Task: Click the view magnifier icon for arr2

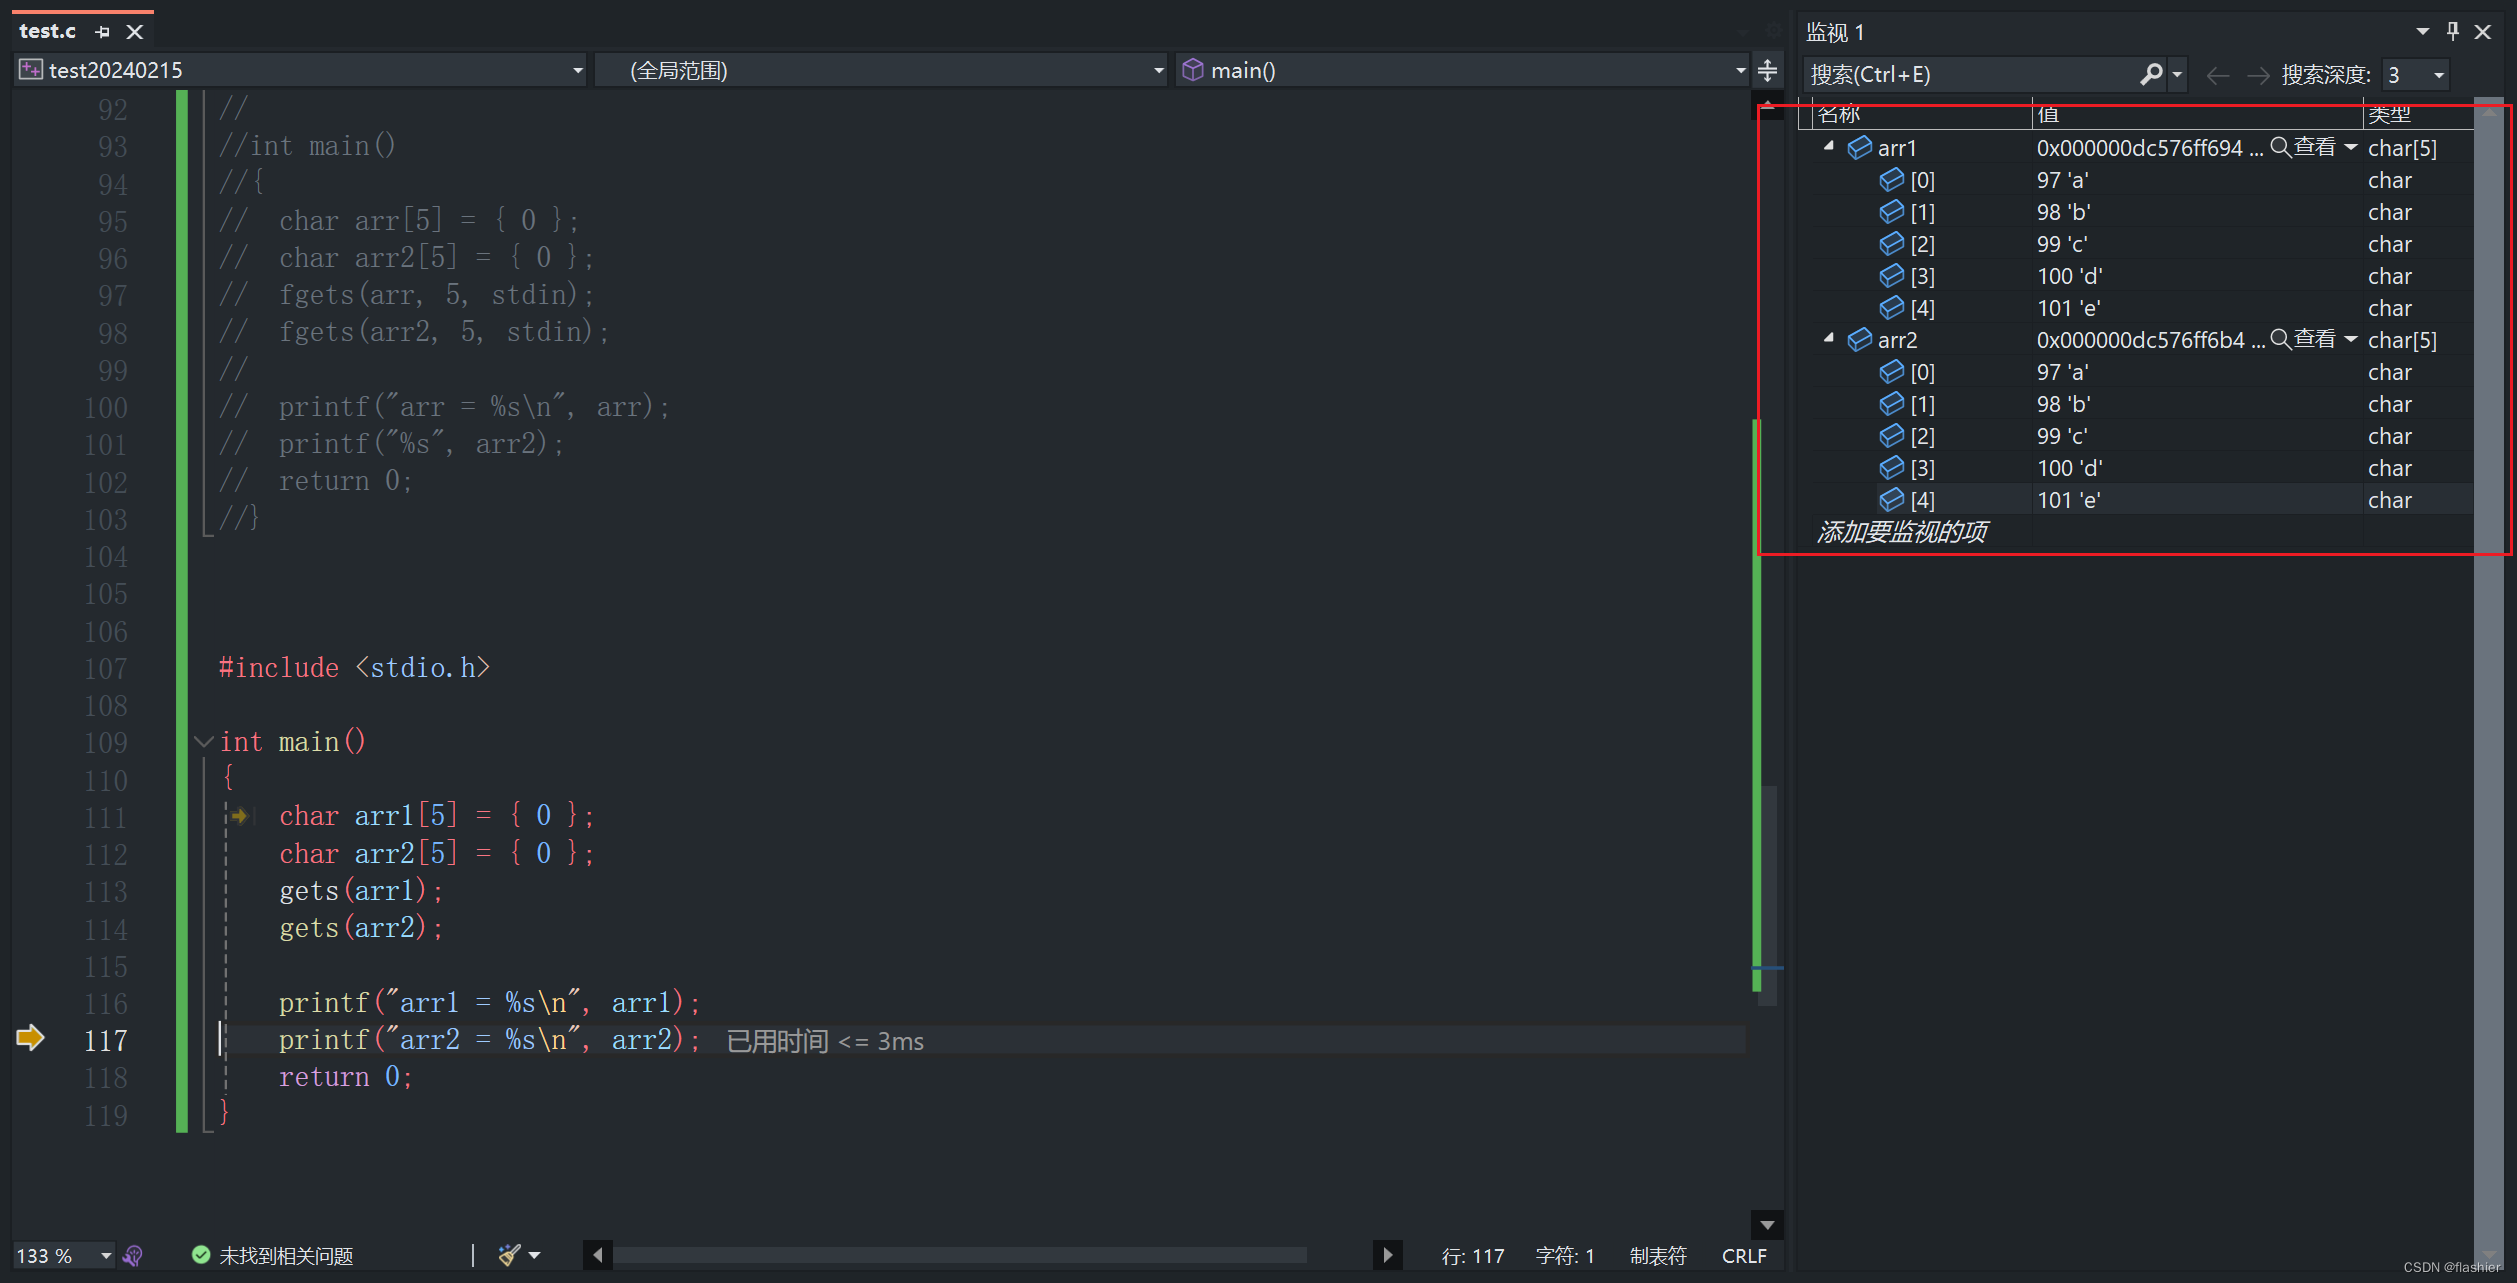Action: click(x=2280, y=340)
